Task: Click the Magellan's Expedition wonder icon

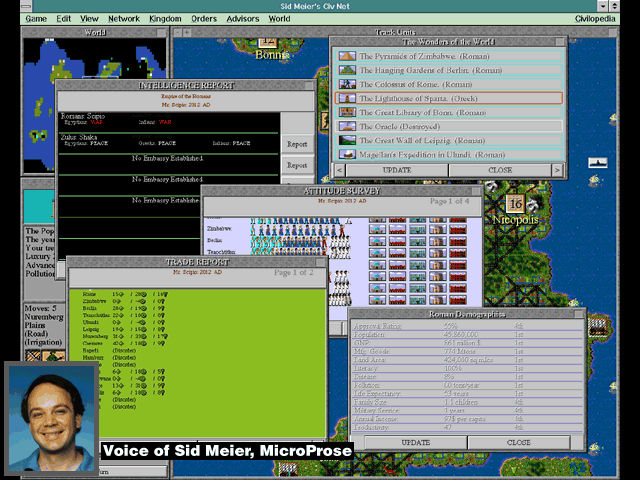Action: point(347,154)
